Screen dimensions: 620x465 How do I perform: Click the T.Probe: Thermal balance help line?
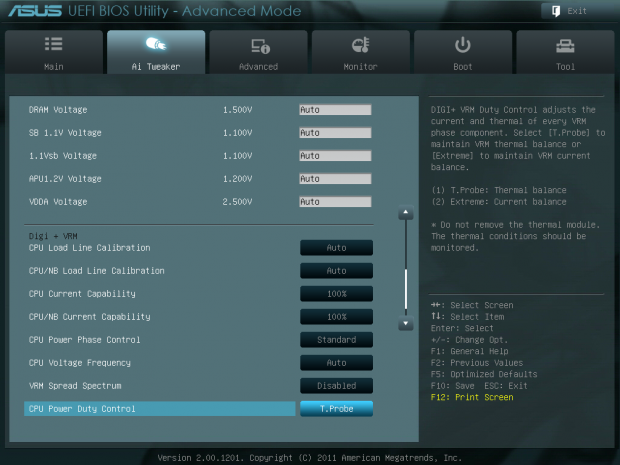[x=499, y=190]
